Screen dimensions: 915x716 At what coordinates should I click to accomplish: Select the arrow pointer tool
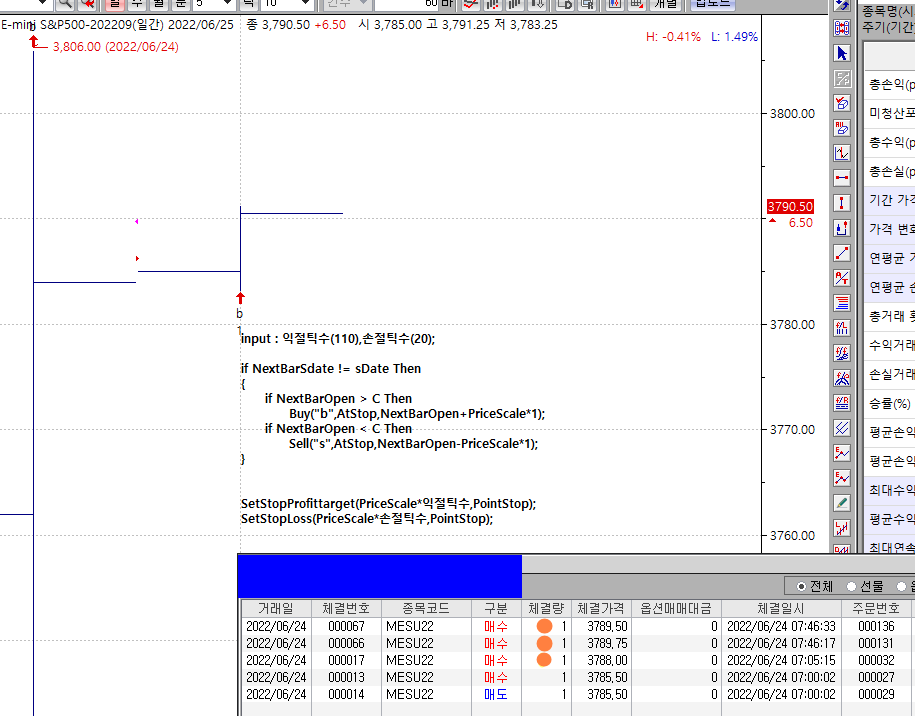click(x=842, y=53)
